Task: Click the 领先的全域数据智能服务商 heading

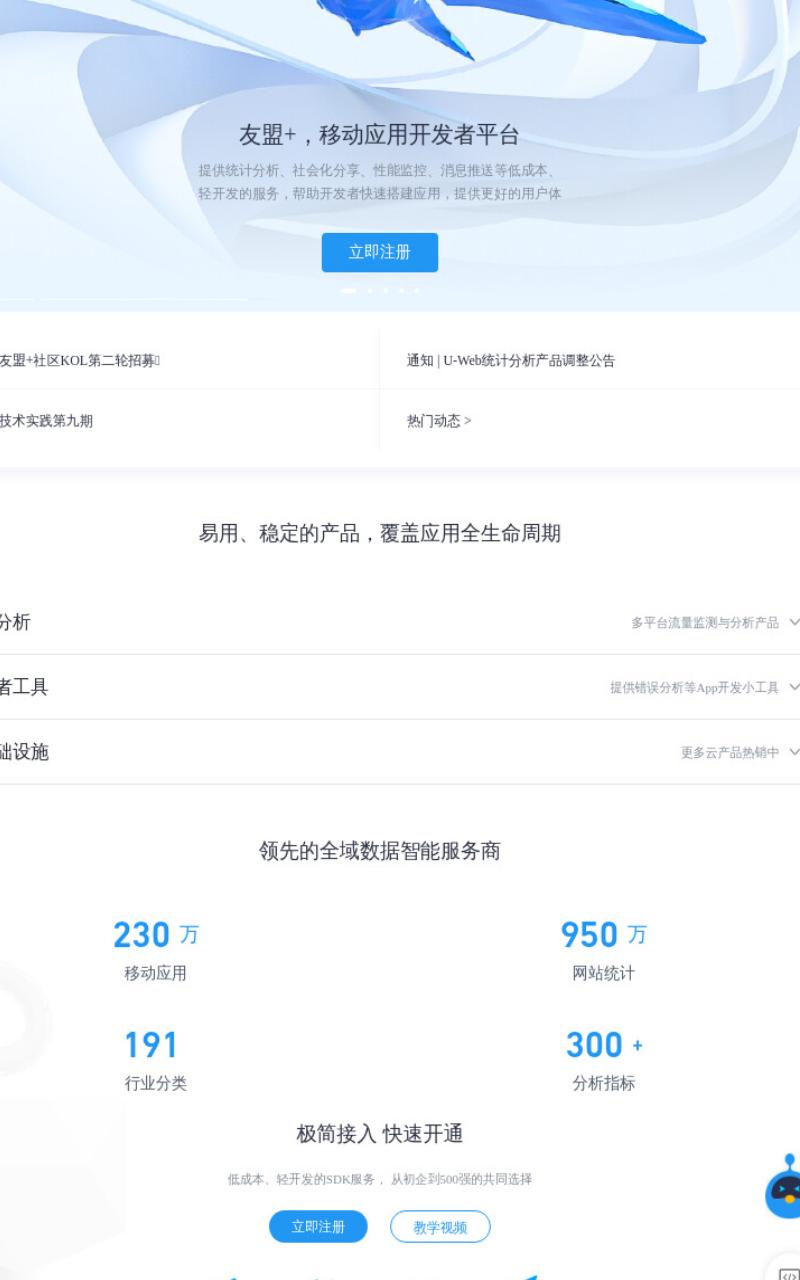Action: pyautogui.click(x=380, y=851)
